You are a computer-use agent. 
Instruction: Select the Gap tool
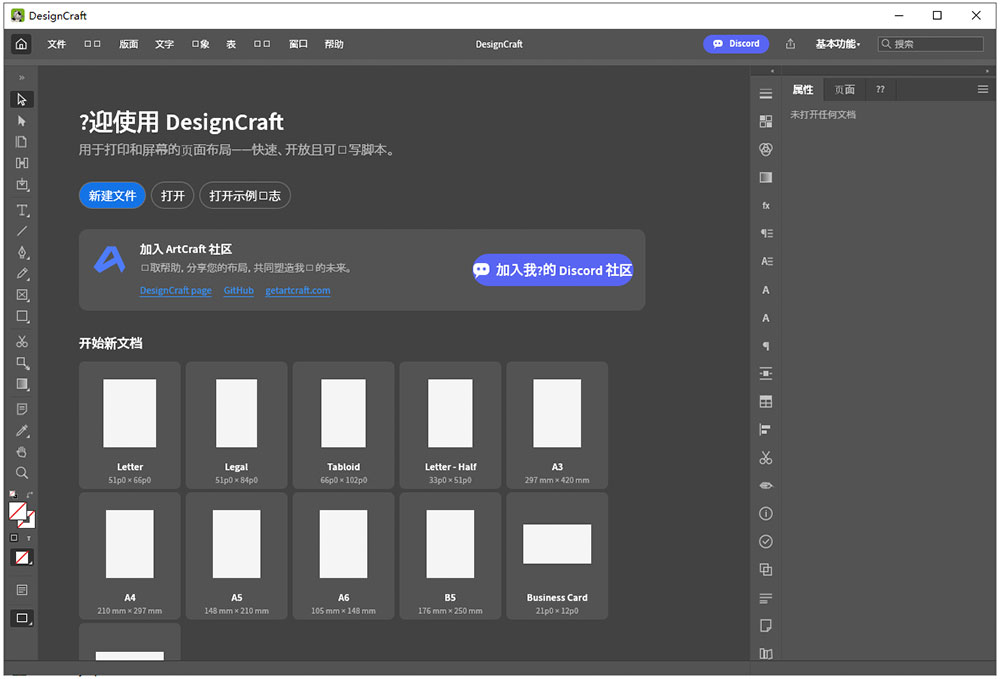pyautogui.click(x=22, y=163)
